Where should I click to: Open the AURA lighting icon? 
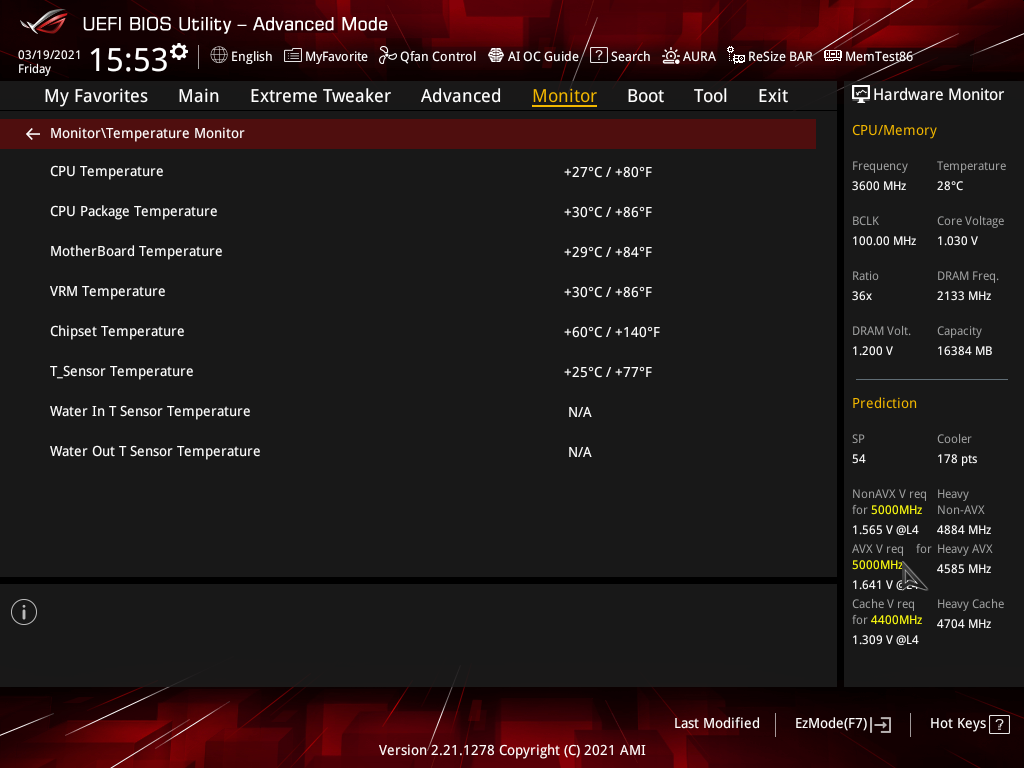pyautogui.click(x=671, y=56)
